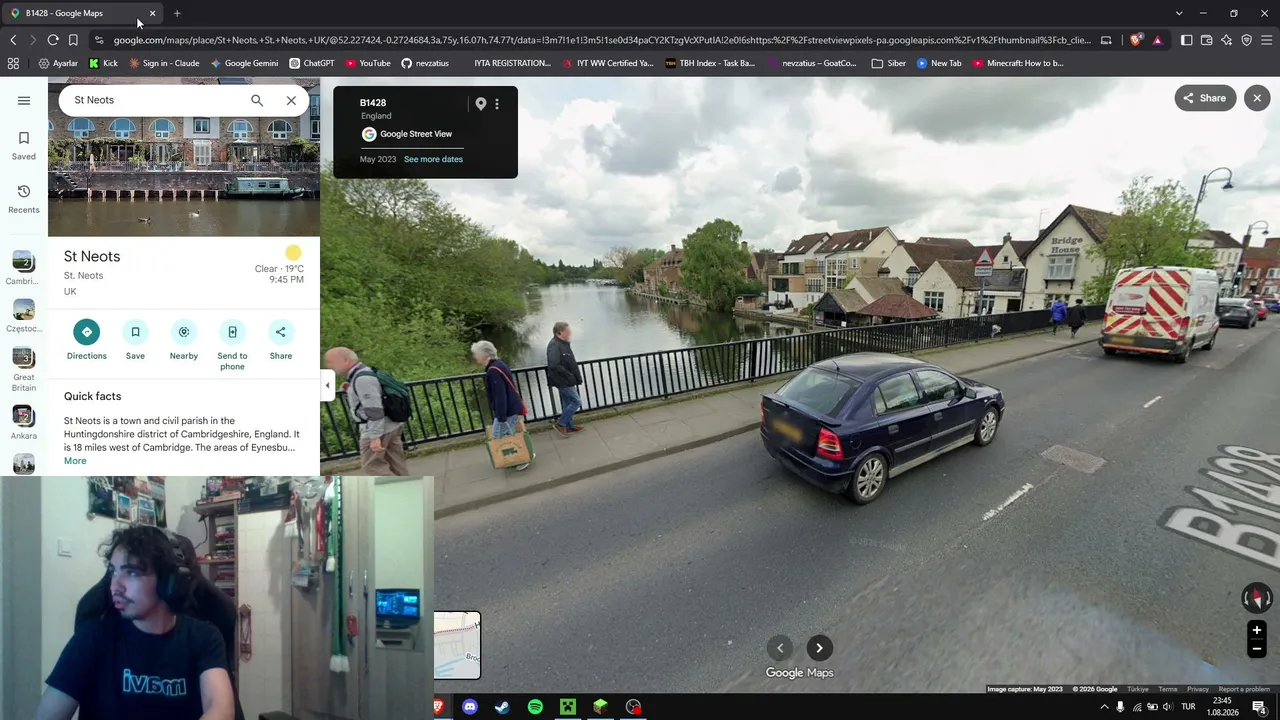The height and width of the screenshot is (720, 1280).
Task: Share St Neots from the place panel
Action: click(281, 340)
